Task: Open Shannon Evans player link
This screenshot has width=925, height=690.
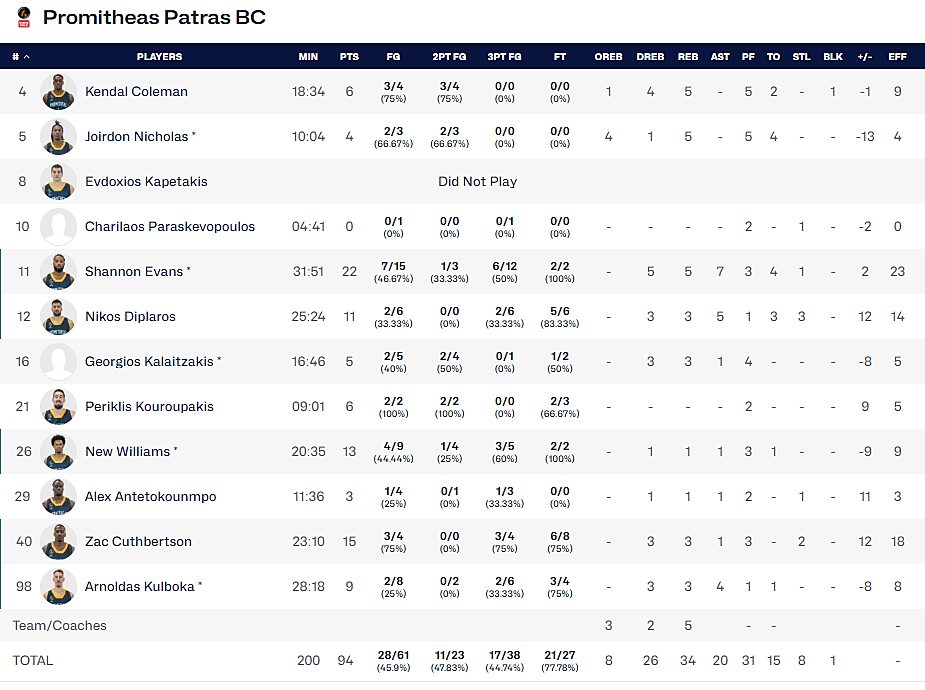Action: click(134, 271)
